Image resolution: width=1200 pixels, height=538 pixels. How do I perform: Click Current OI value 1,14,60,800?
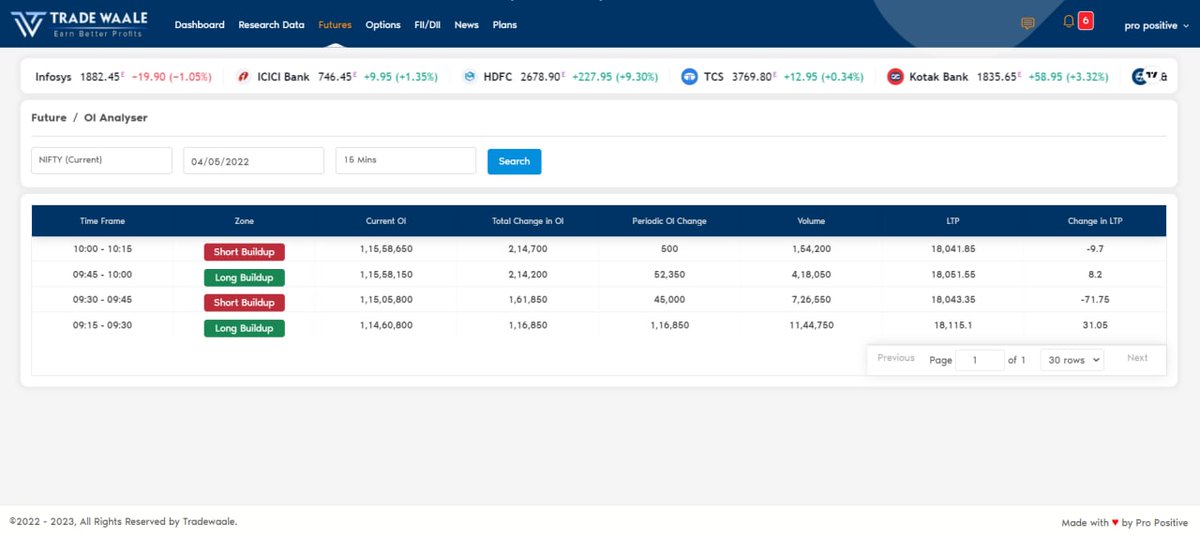[x=386, y=325]
